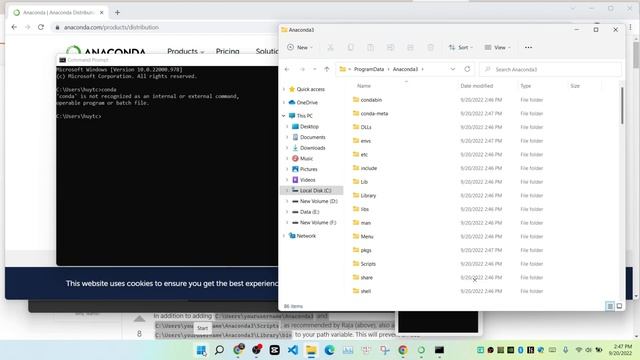The image size is (640, 360).
Task: Select Data (E:) drive
Action: point(309,212)
